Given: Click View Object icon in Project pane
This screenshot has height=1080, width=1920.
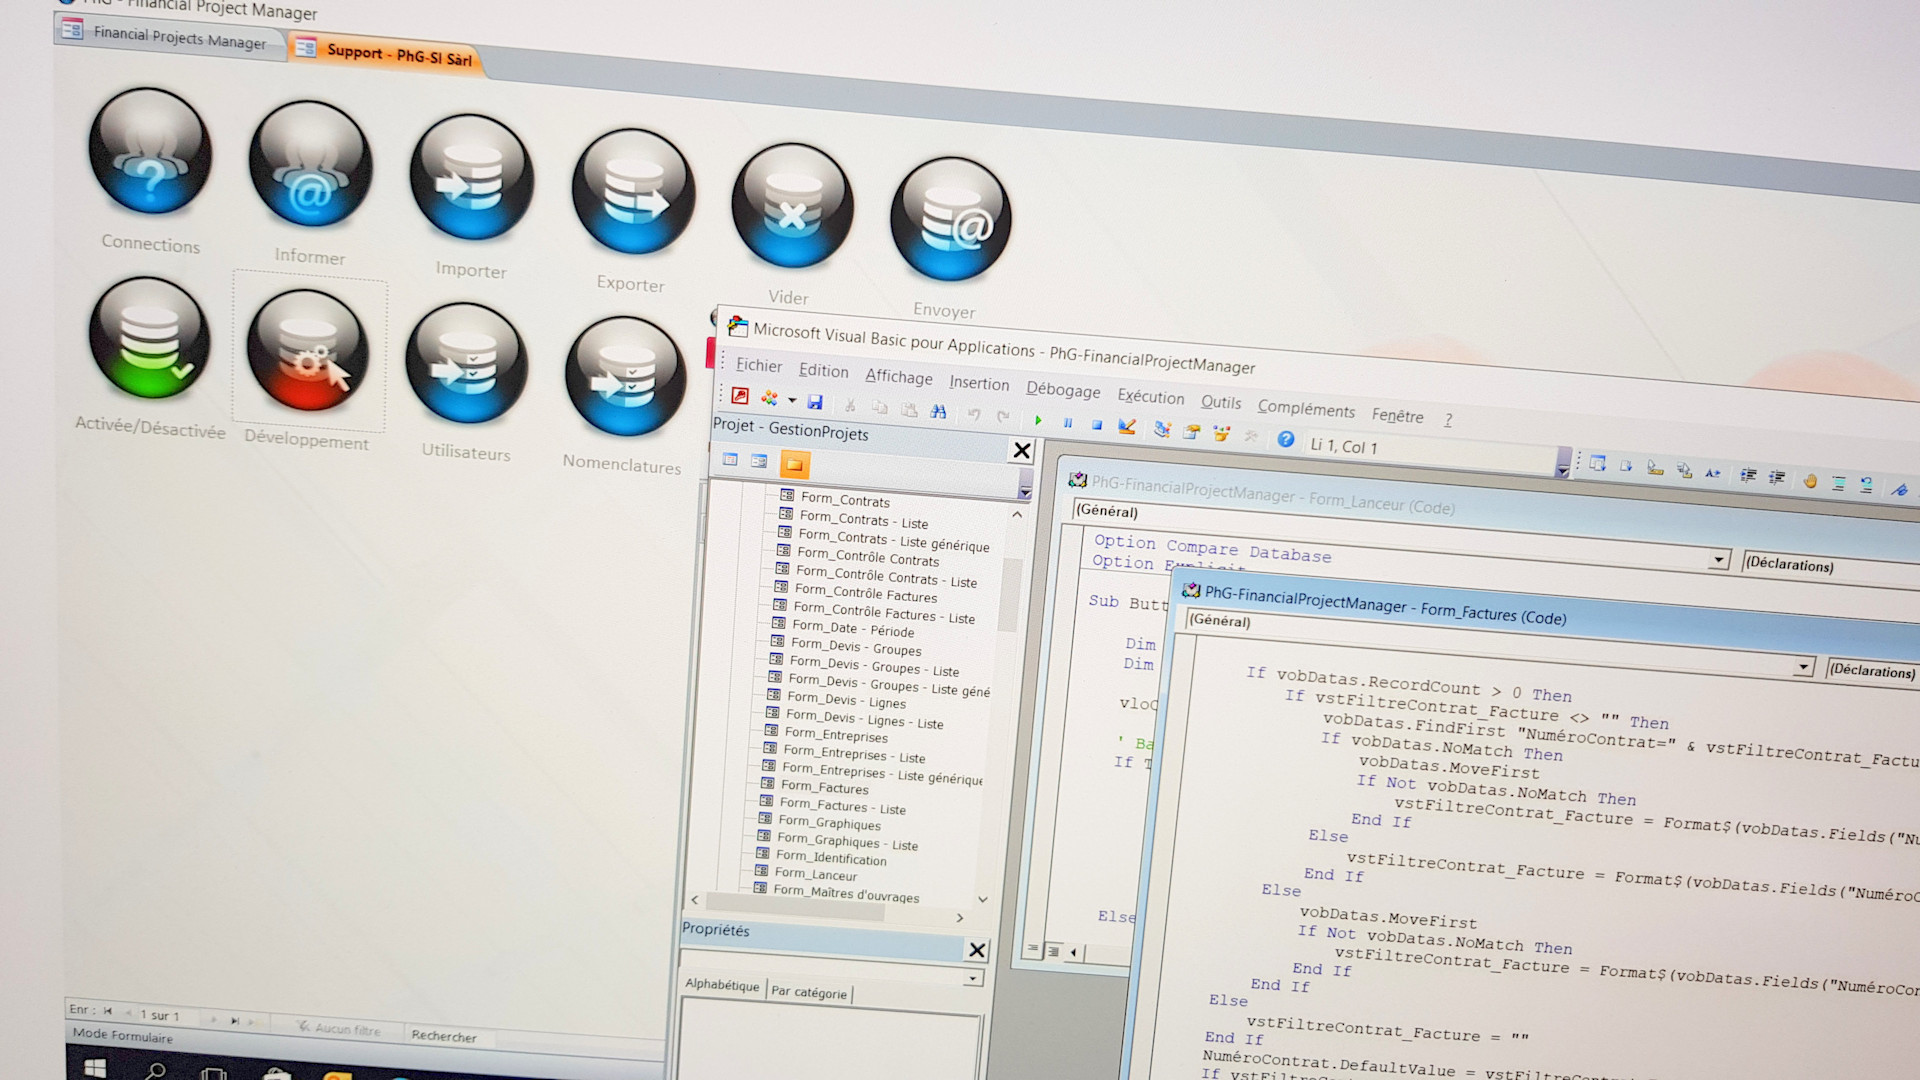Looking at the screenshot, I should (759, 462).
